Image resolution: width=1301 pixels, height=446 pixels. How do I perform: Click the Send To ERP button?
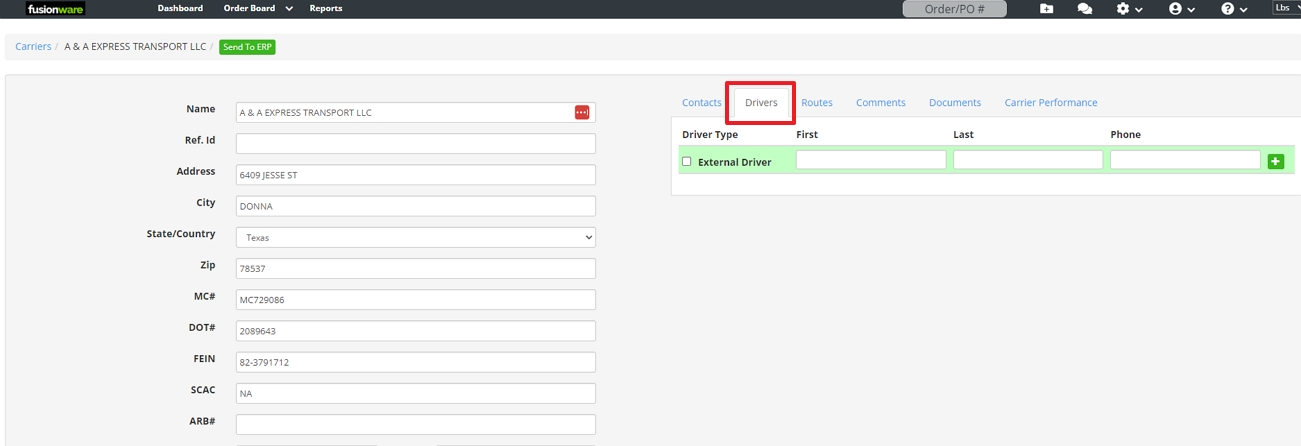[247, 47]
